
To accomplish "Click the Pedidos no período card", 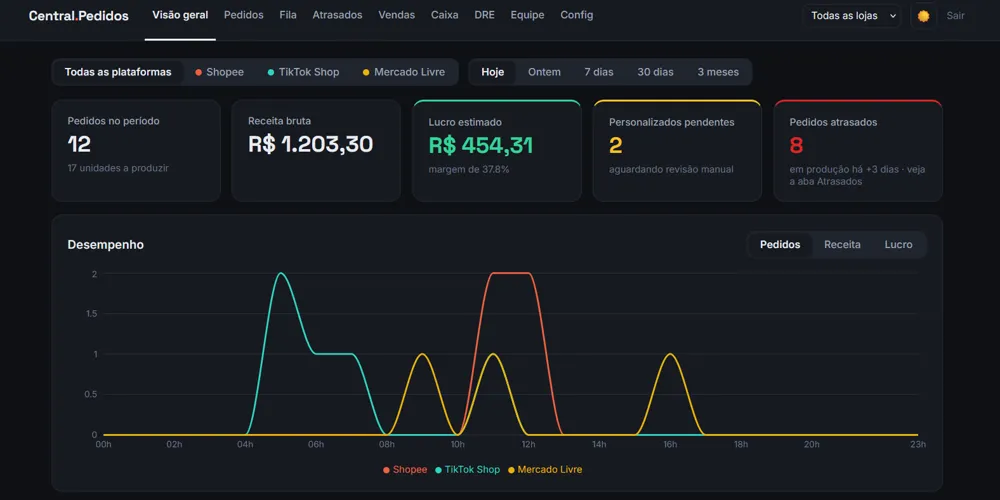I will [136, 151].
